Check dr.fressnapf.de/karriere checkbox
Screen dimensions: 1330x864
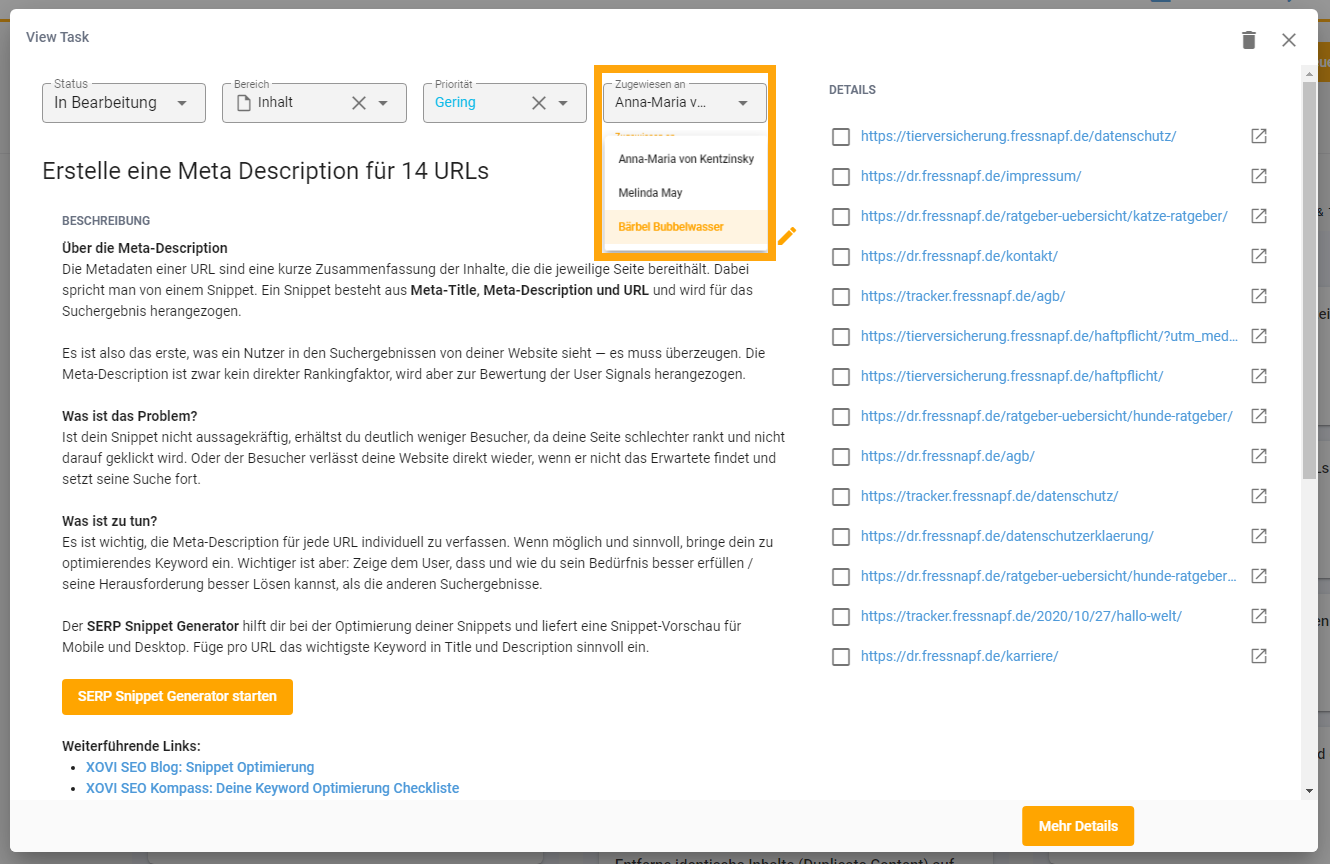841,657
